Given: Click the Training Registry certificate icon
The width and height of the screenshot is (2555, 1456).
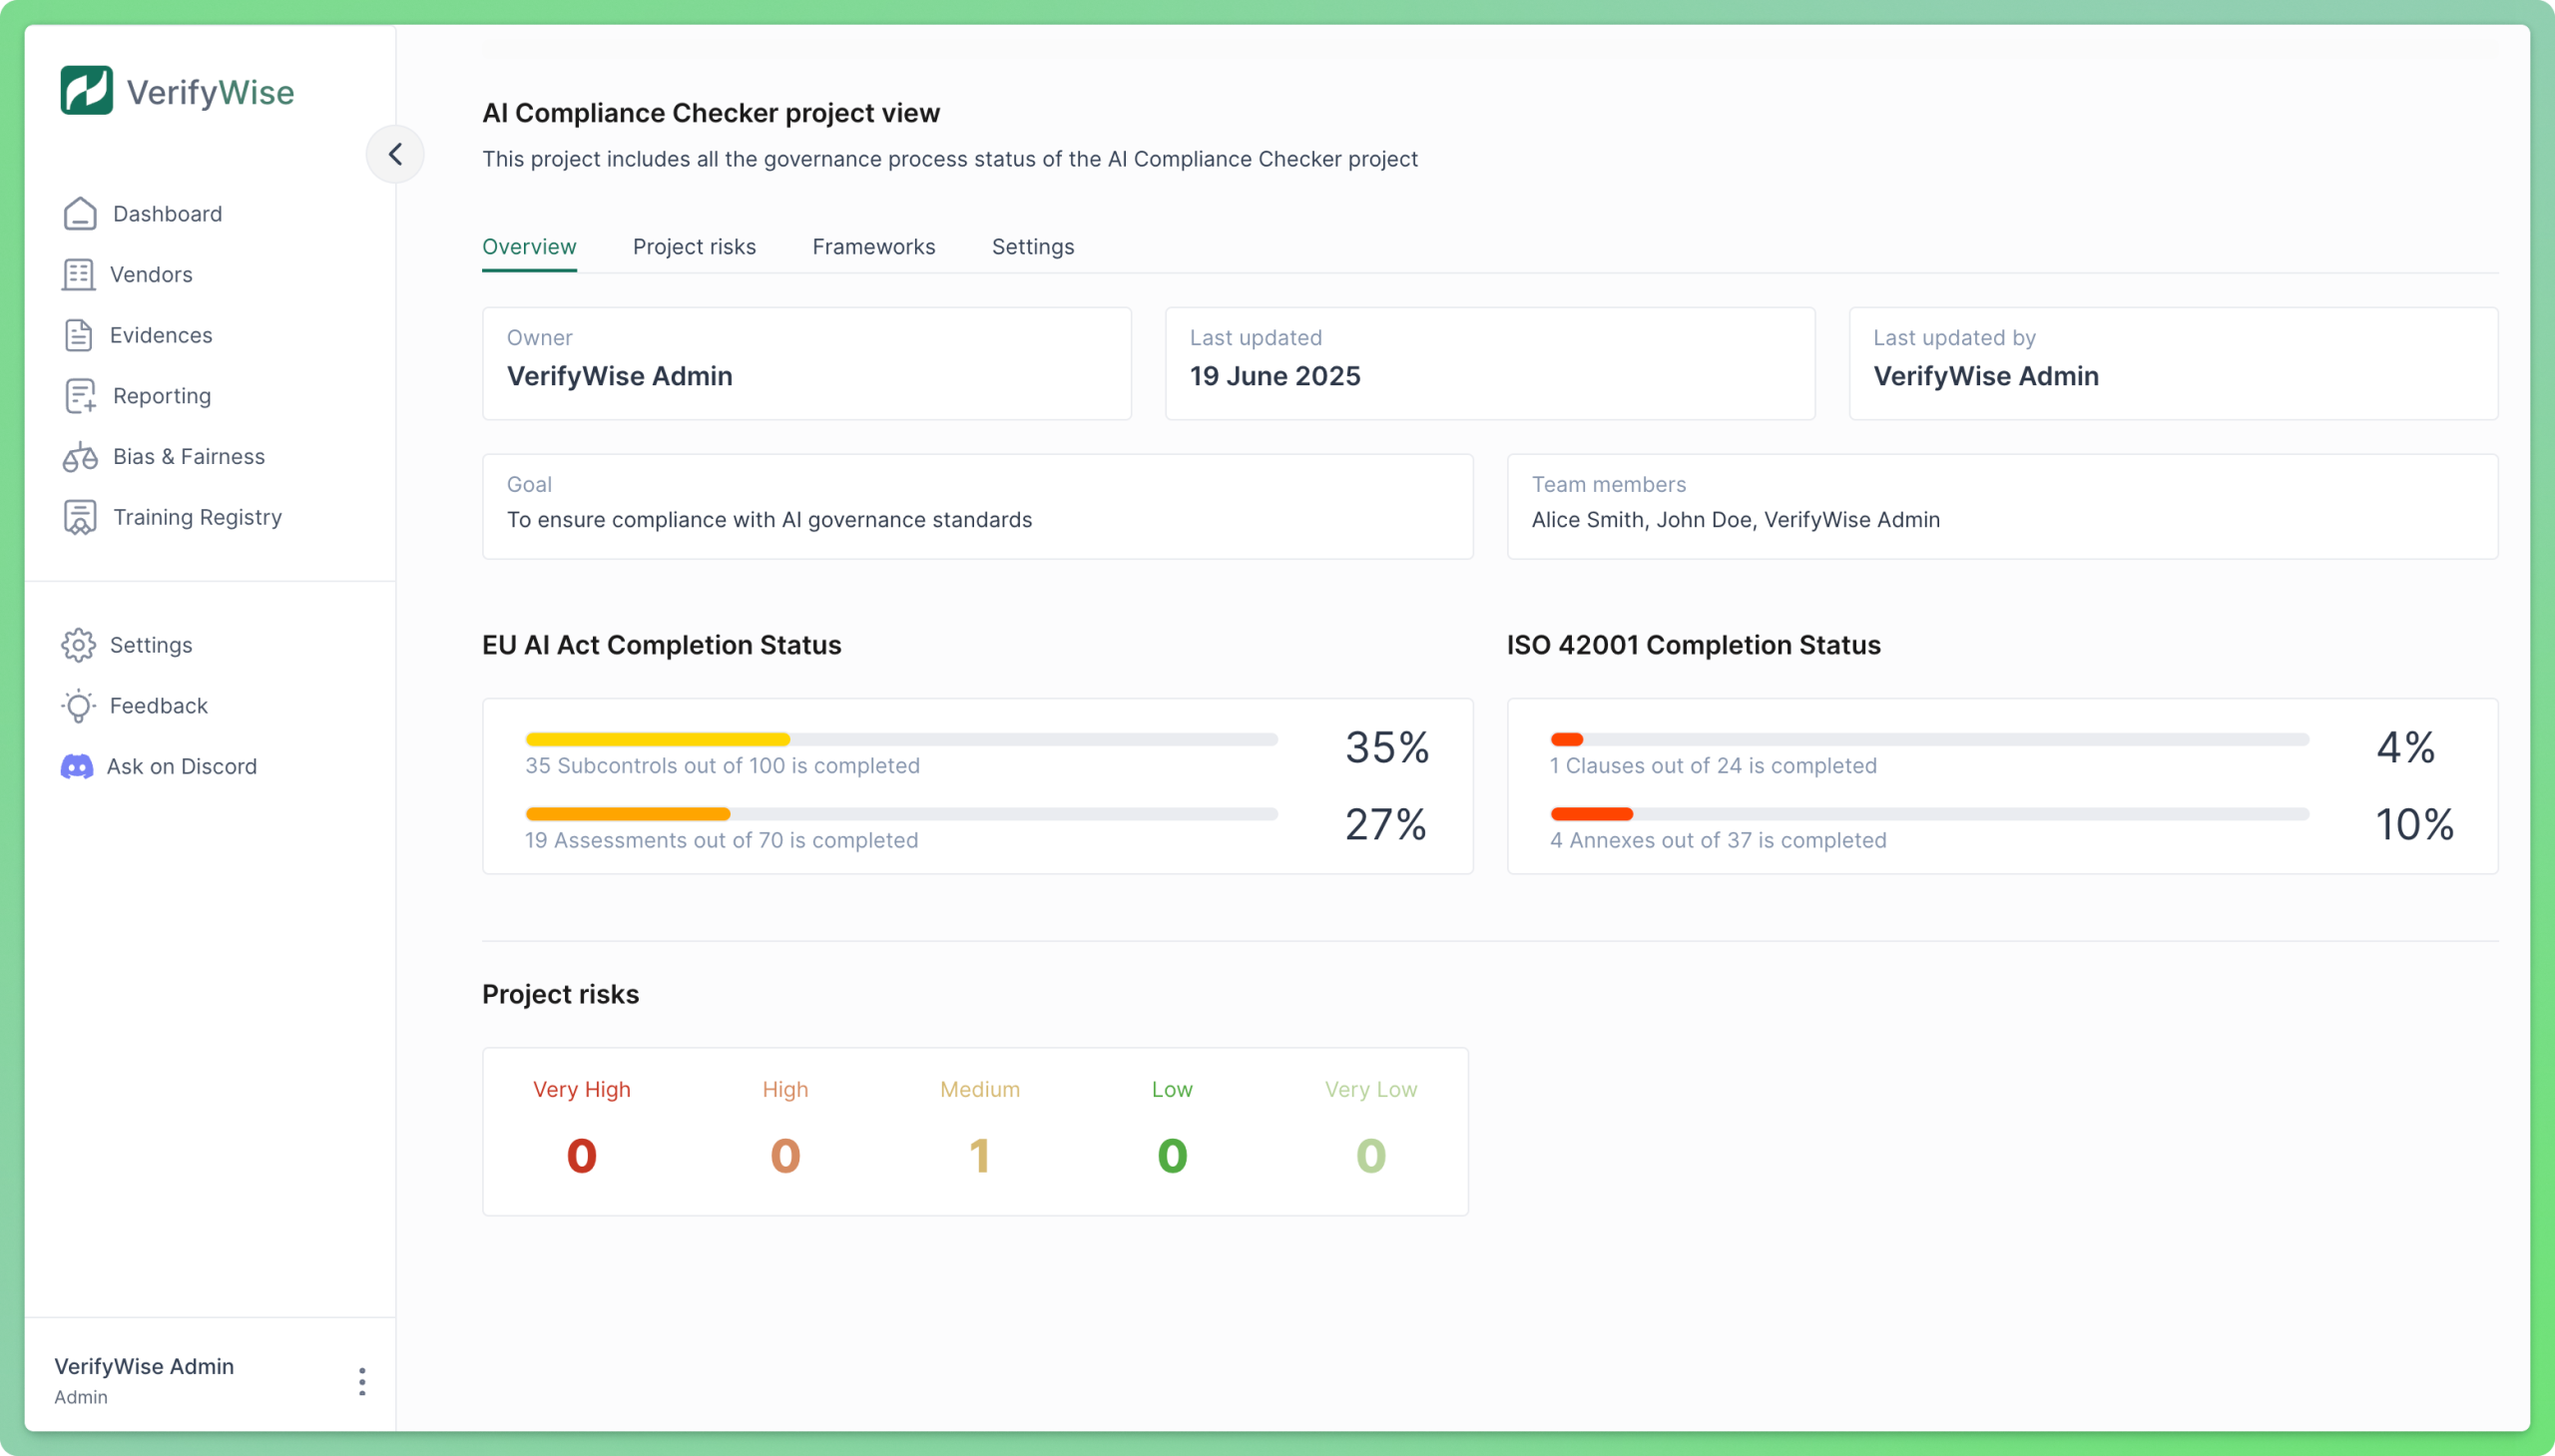Looking at the screenshot, I should click(x=80, y=517).
